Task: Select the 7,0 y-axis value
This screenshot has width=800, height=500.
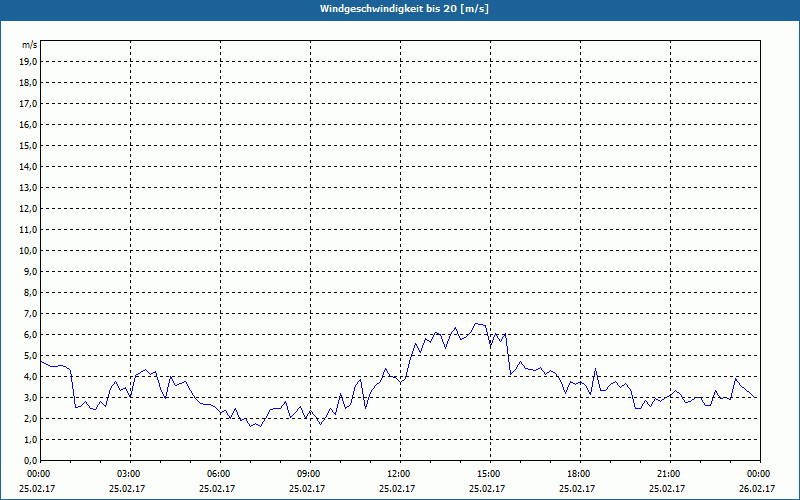Action: [30, 313]
